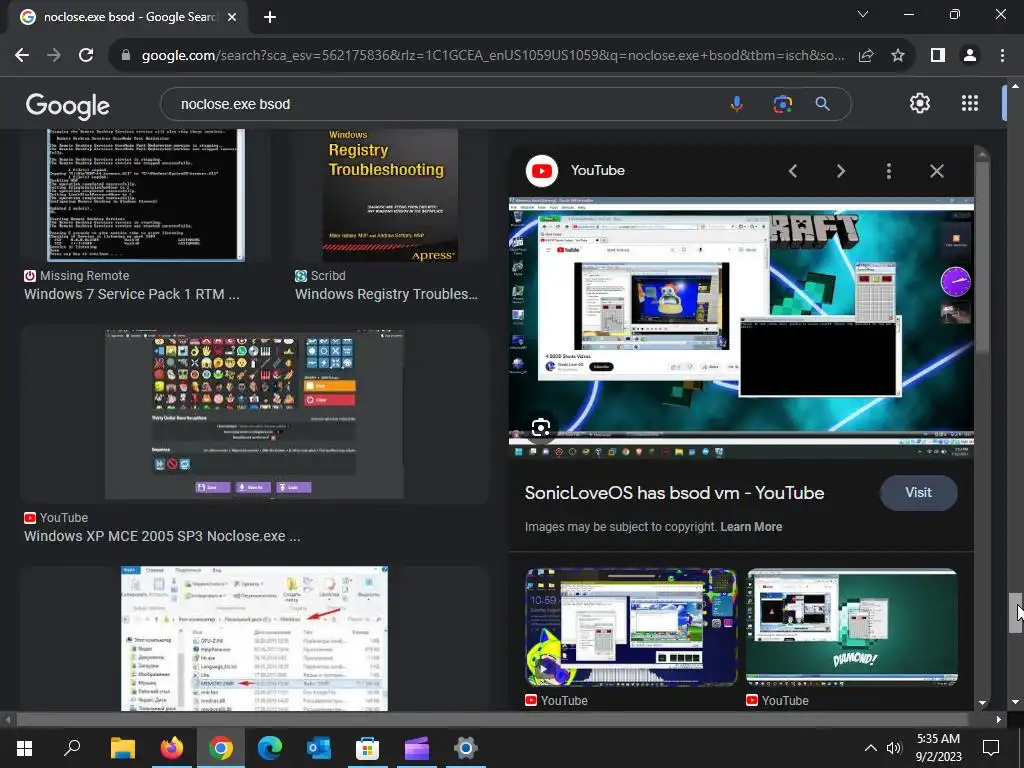Open notifications action center
Viewport: 1024px width, 768px height.
click(x=991, y=748)
